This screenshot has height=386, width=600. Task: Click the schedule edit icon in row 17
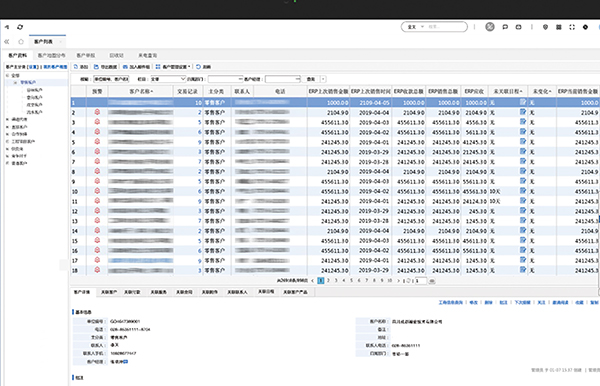tap(523, 260)
